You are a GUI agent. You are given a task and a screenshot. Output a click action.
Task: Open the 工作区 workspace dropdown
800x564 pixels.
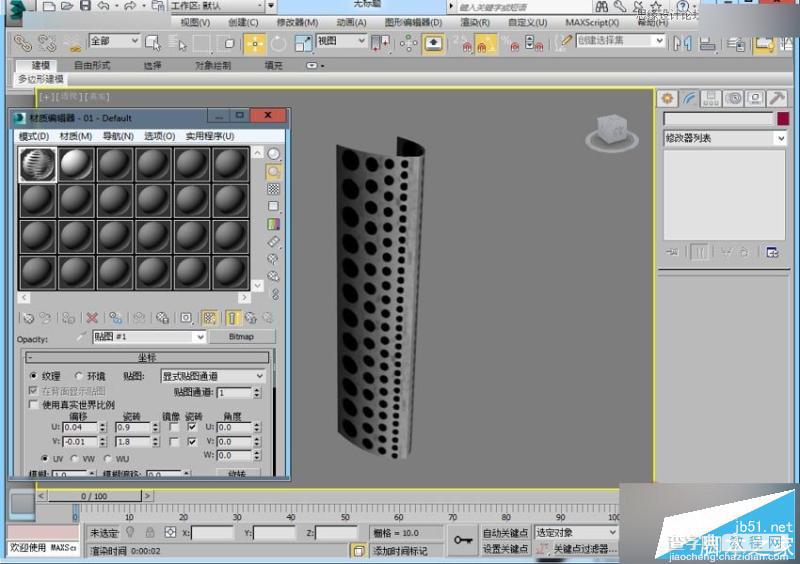[x=217, y=6]
